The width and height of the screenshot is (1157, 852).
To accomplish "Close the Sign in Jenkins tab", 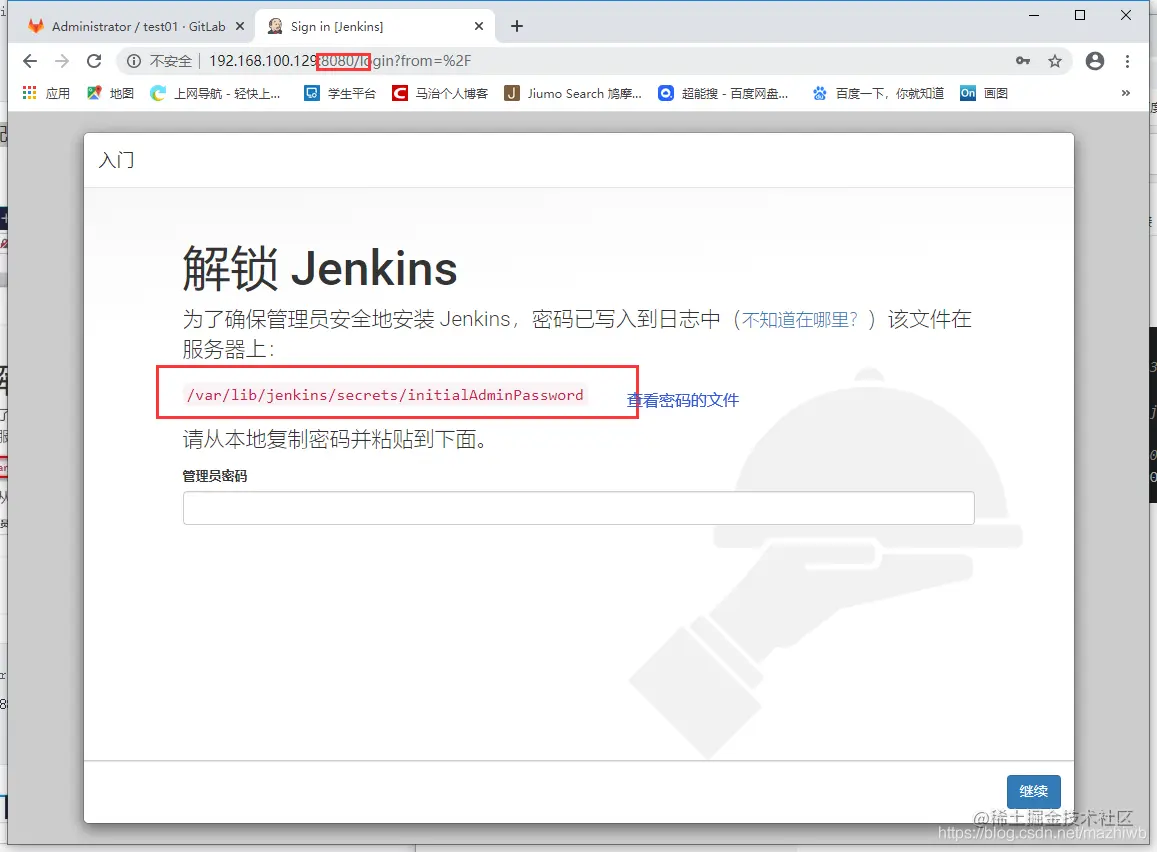I will click(479, 27).
